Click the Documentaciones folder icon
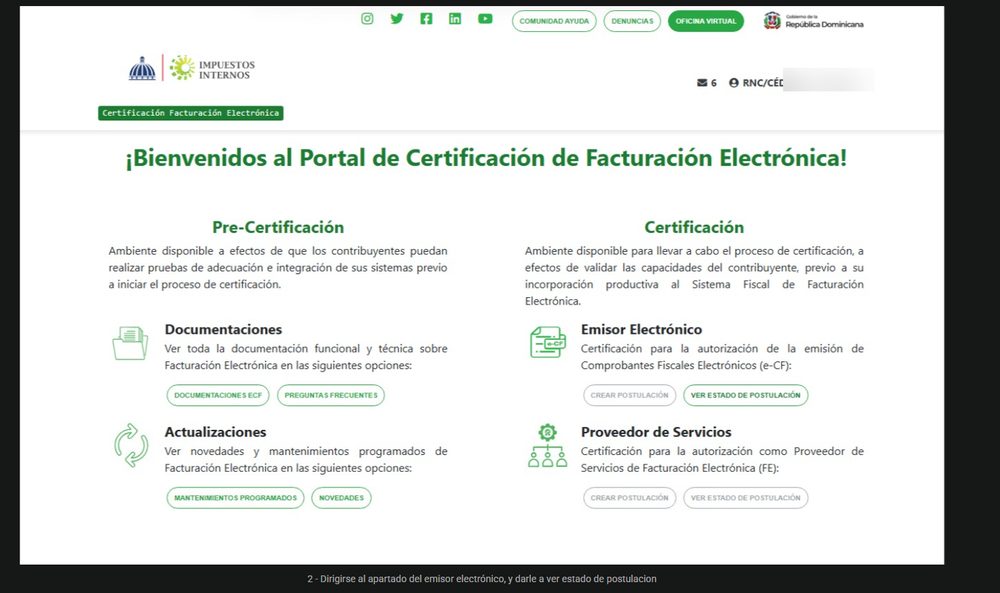 tap(130, 343)
